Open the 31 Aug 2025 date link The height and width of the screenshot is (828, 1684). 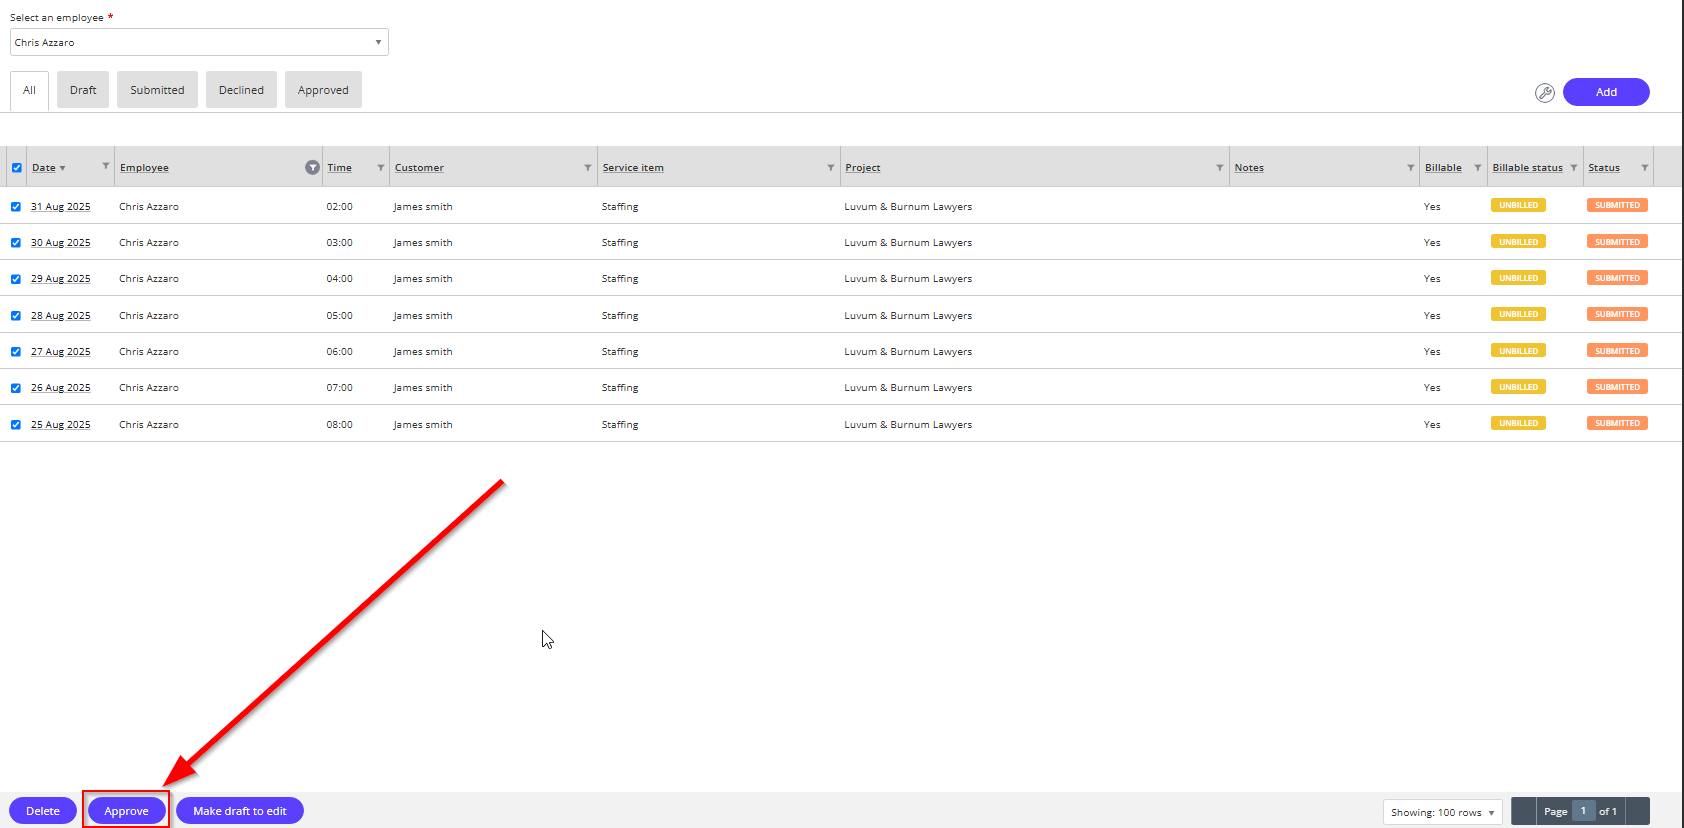coord(60,207)
